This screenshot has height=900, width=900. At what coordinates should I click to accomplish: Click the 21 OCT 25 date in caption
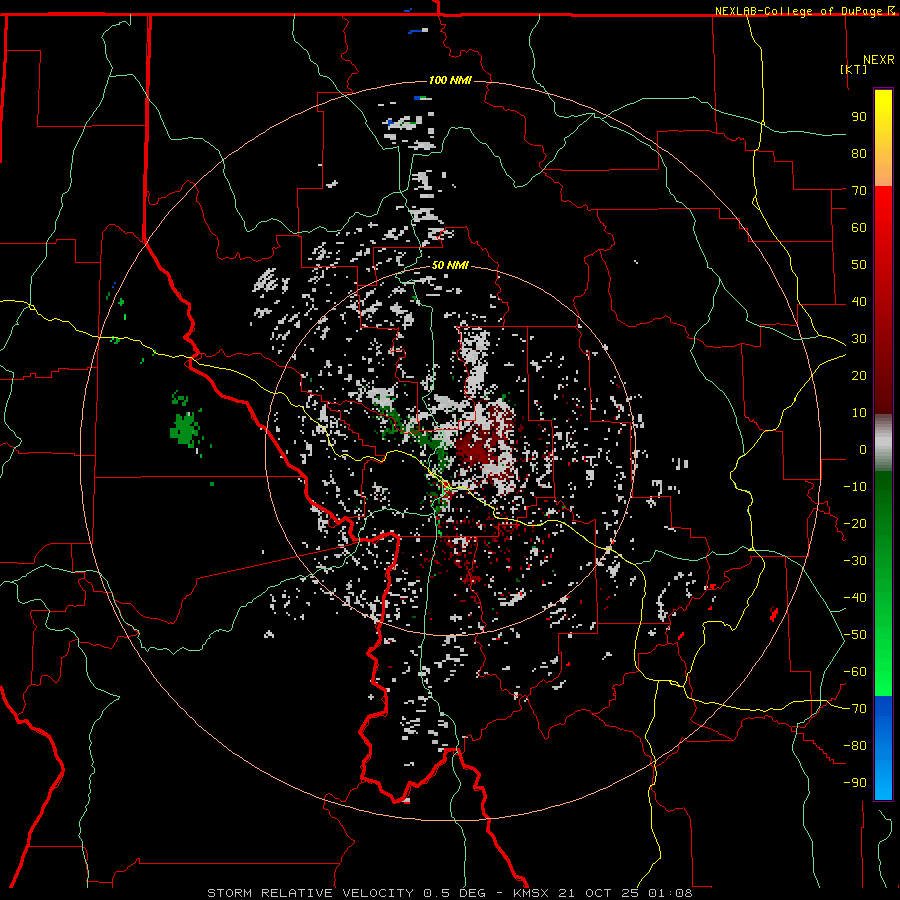(x=599, y=893)
